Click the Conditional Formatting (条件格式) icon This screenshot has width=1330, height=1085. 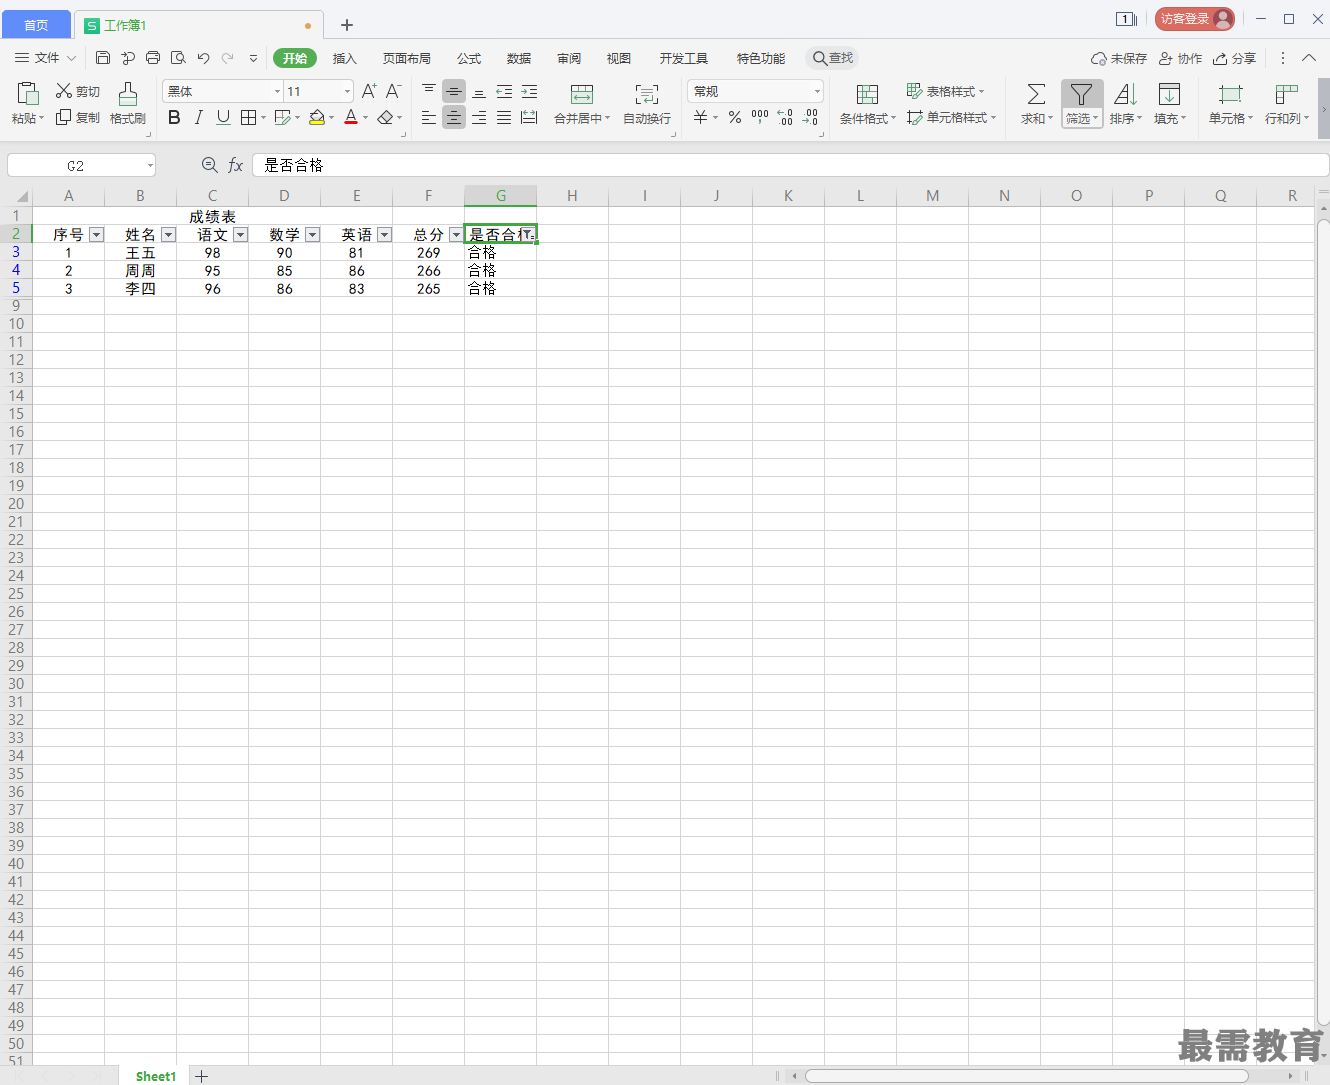867,94
